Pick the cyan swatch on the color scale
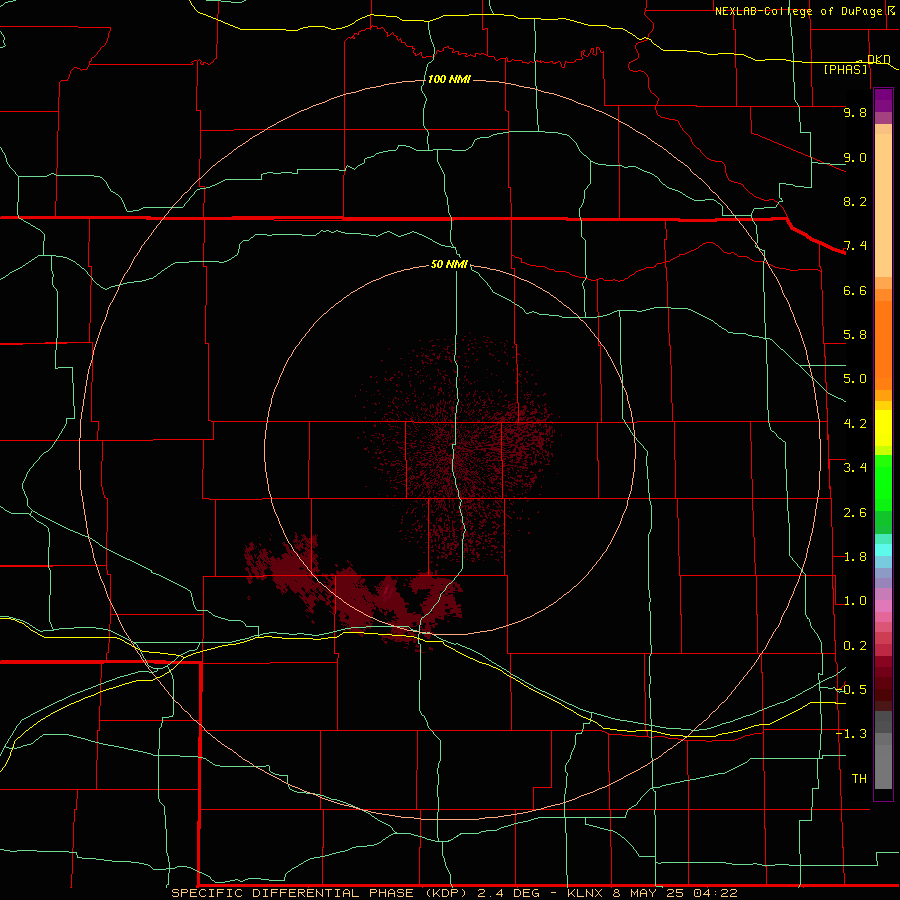The width and height of the screenshot is (900, 900). 883,550
